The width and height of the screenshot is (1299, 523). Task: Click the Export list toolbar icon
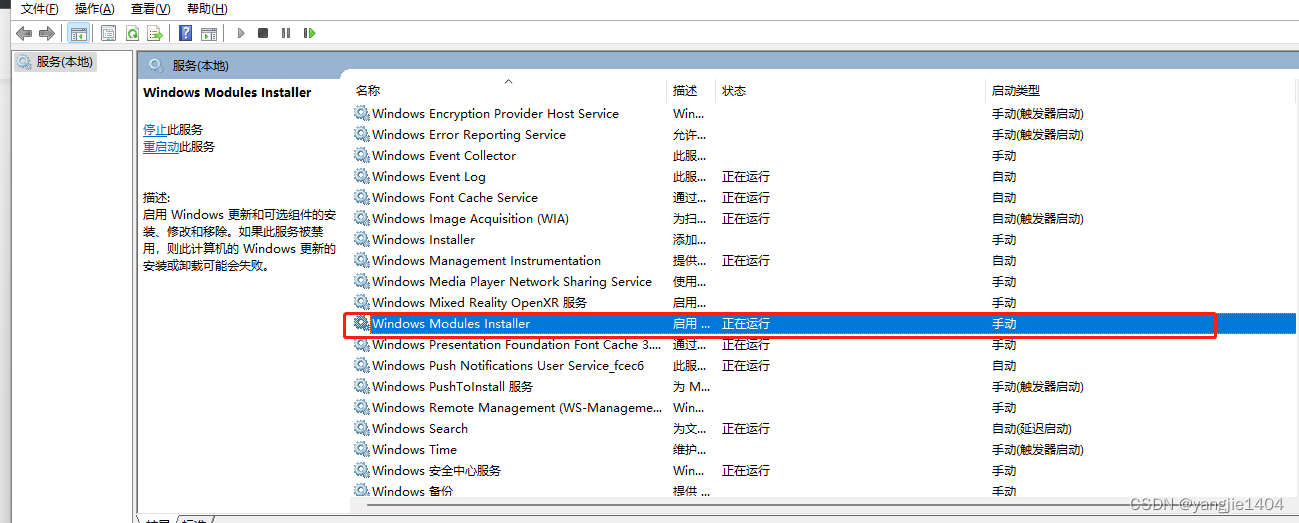tap(154, 33)
